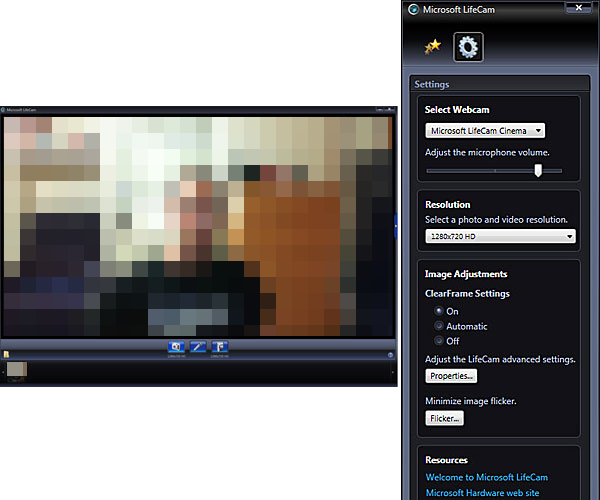Image resolution: width=600 pixels, height=500 pixels.
Task: Start video recording with the camcorder button
Action: tap(220, 347)
